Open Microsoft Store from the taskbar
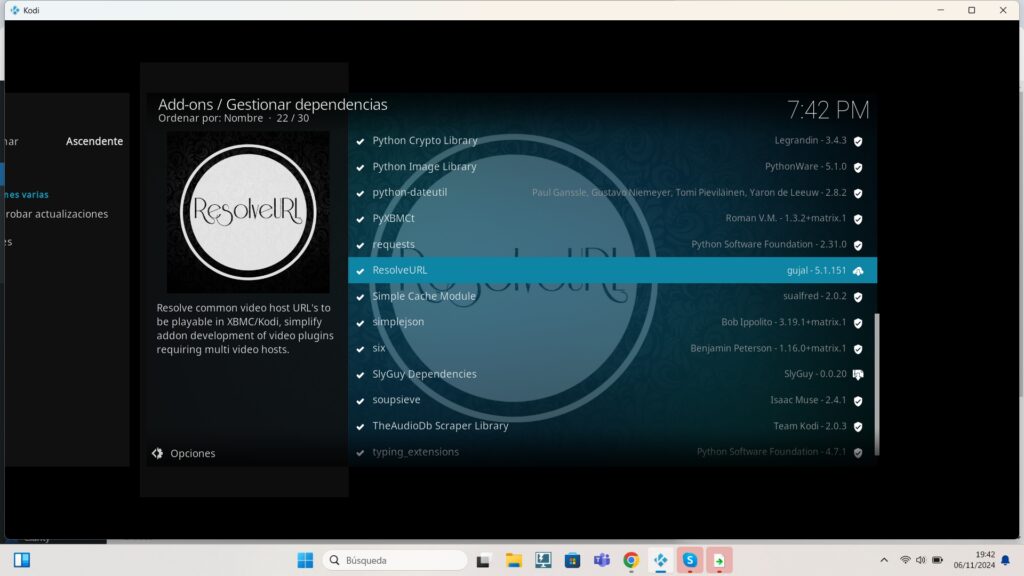The height and width of the screenshot is (576, 1024). [x=572, y=560]
